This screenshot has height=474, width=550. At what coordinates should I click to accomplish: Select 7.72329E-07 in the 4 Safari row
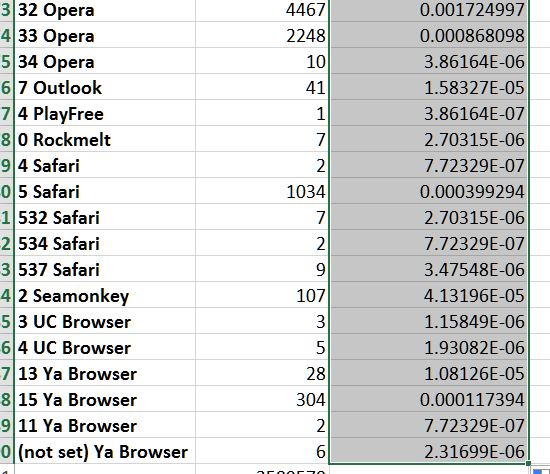coord(429,165)
